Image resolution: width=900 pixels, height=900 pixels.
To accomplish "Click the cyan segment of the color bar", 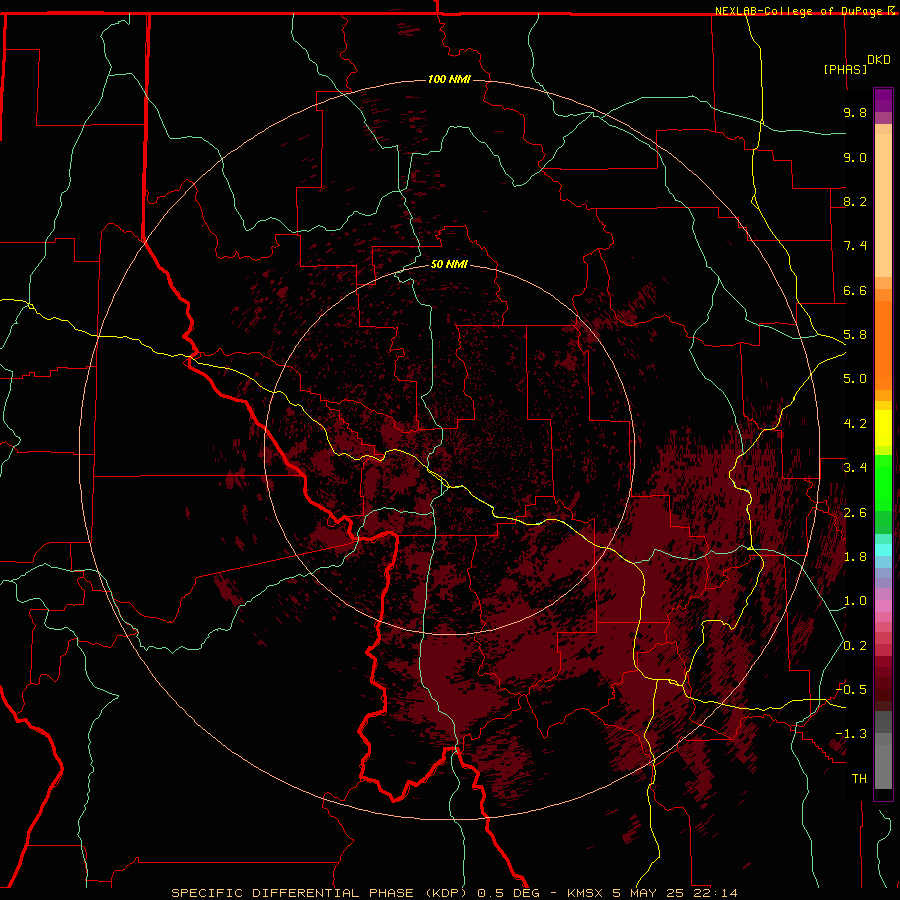I will (x=883, y=549).
